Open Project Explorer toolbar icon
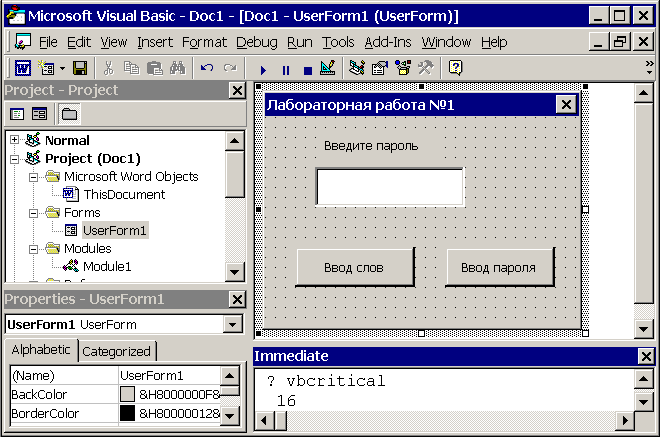Viewport: 660px width, 437px height. (357, 68)
